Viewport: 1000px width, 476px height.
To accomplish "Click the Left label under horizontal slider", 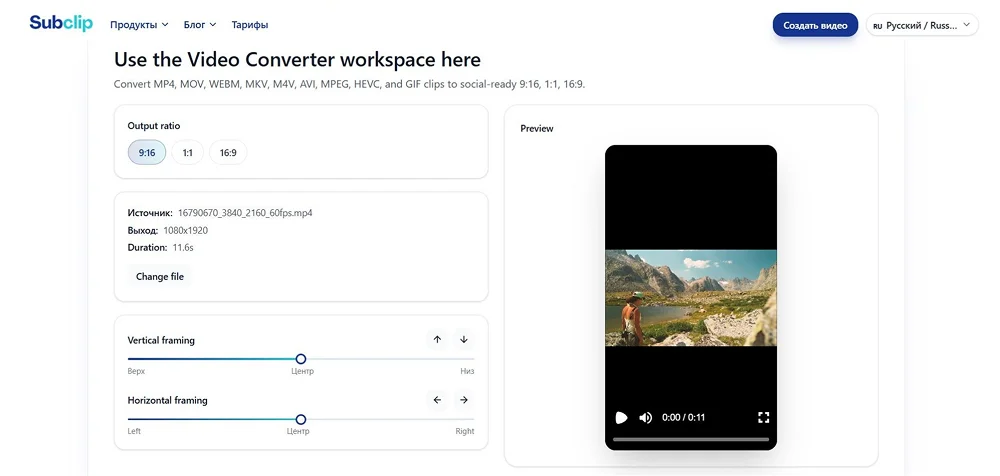I will click(x=134, y=431).
